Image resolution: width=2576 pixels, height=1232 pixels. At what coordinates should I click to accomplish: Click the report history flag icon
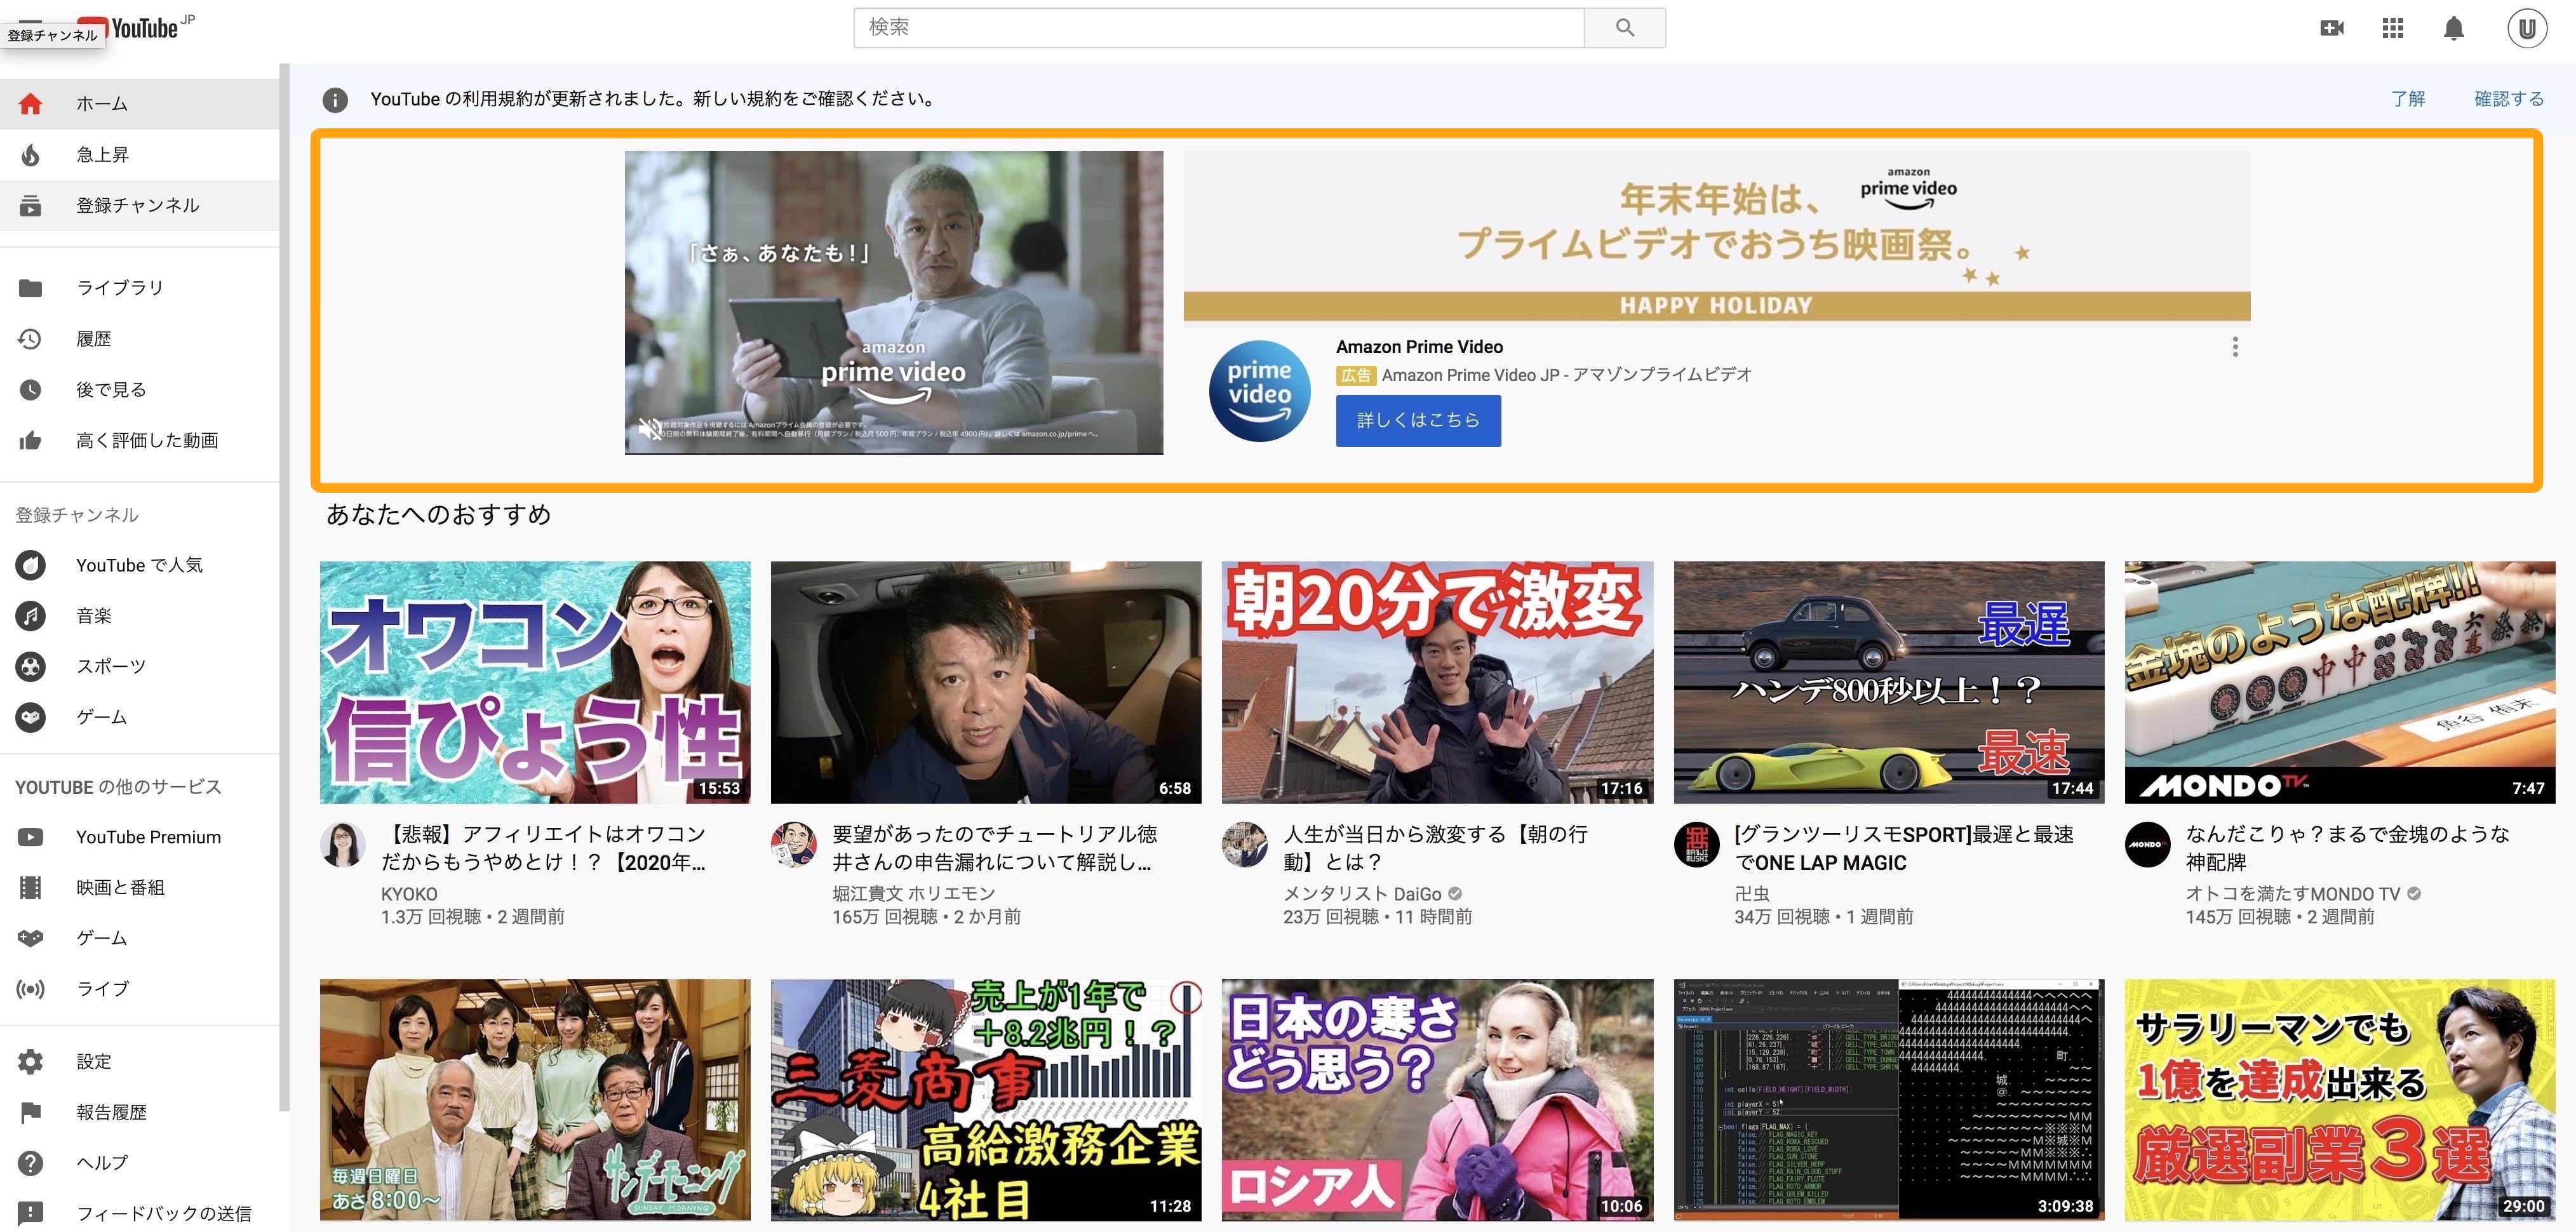point(31,1113)
